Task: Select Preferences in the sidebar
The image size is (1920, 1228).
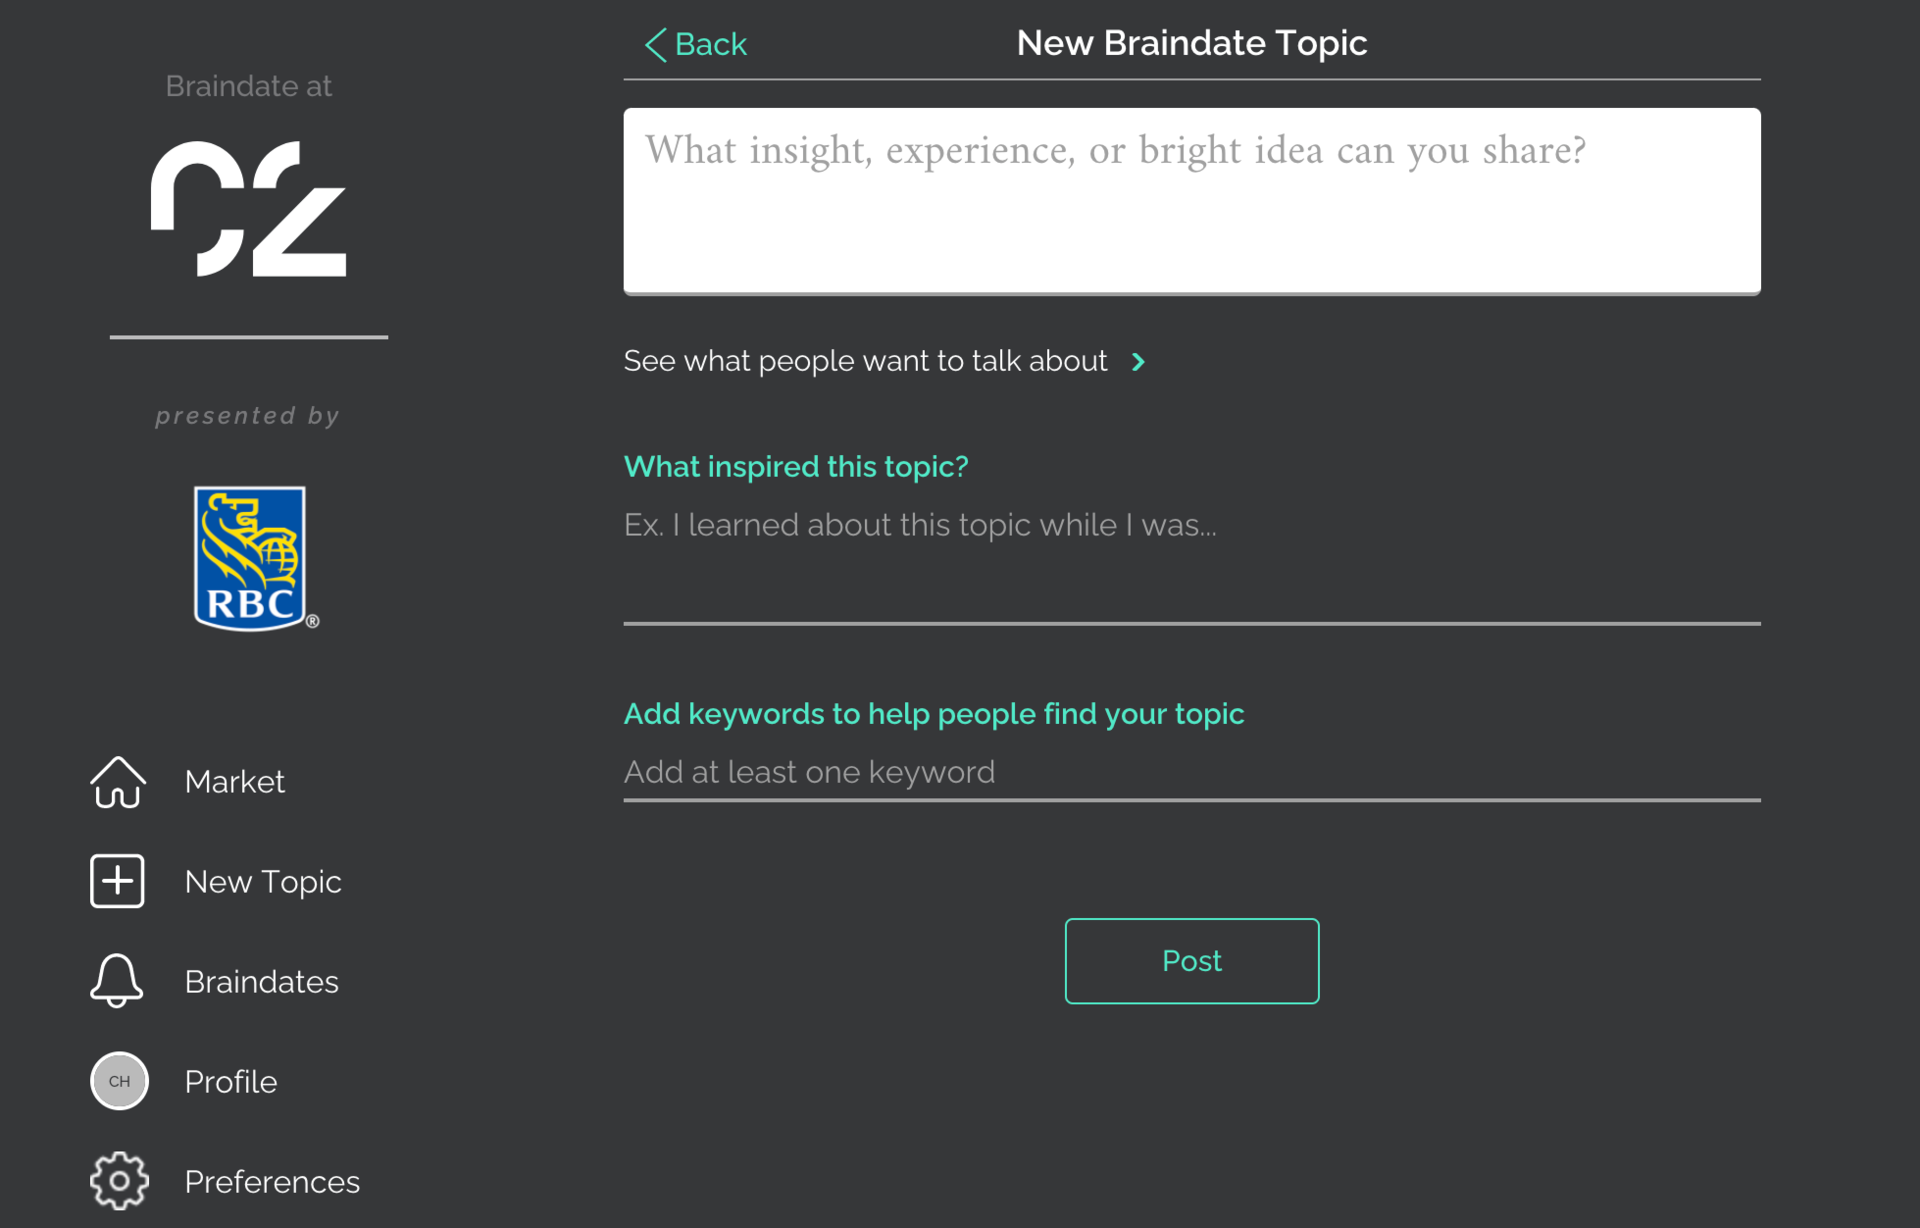Action: (x=271, y=1181)
